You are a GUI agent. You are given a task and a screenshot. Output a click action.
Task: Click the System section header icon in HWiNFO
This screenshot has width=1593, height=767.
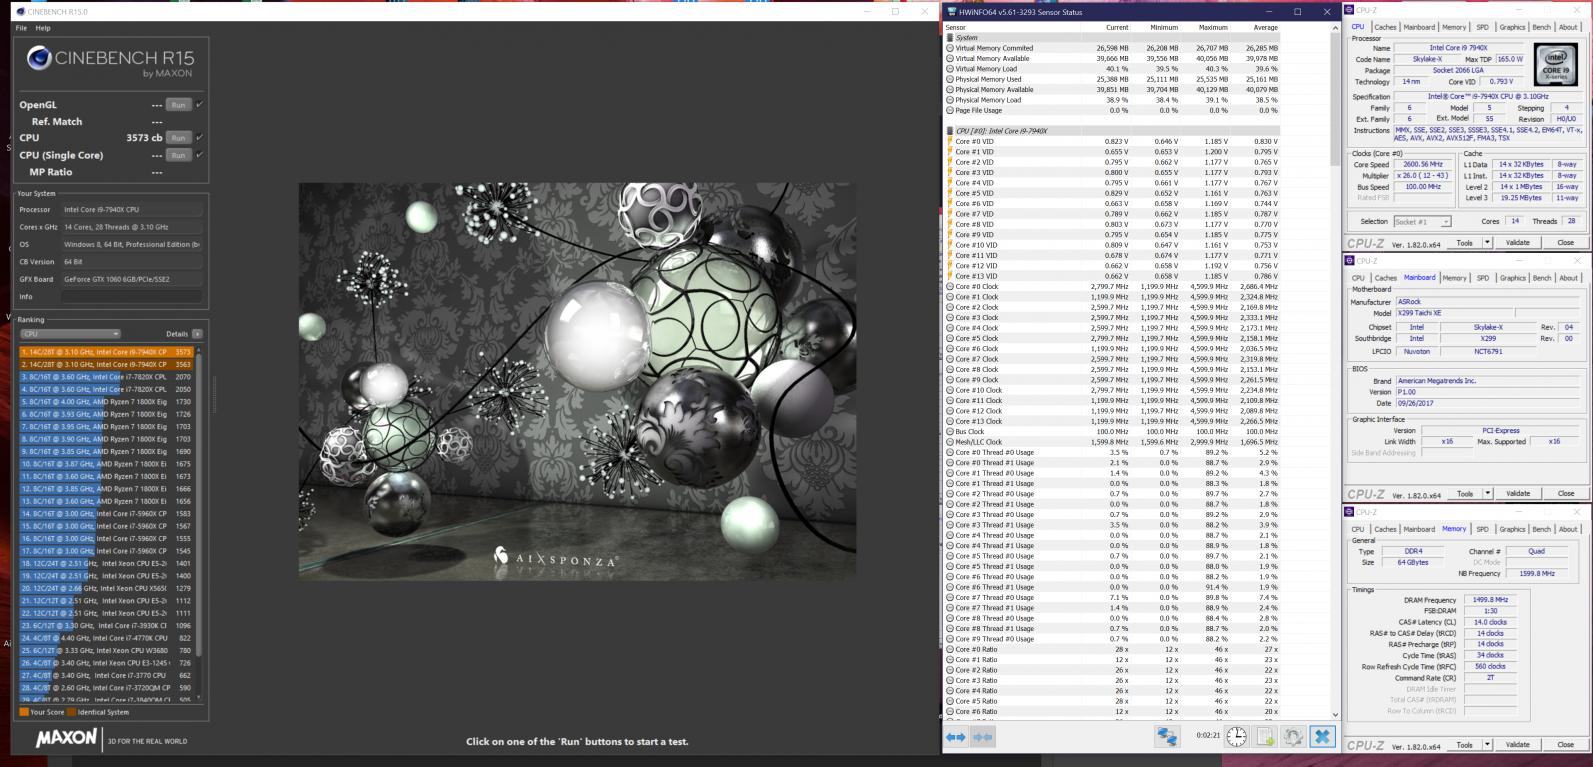pyautogui.click(x=950, y=38)
